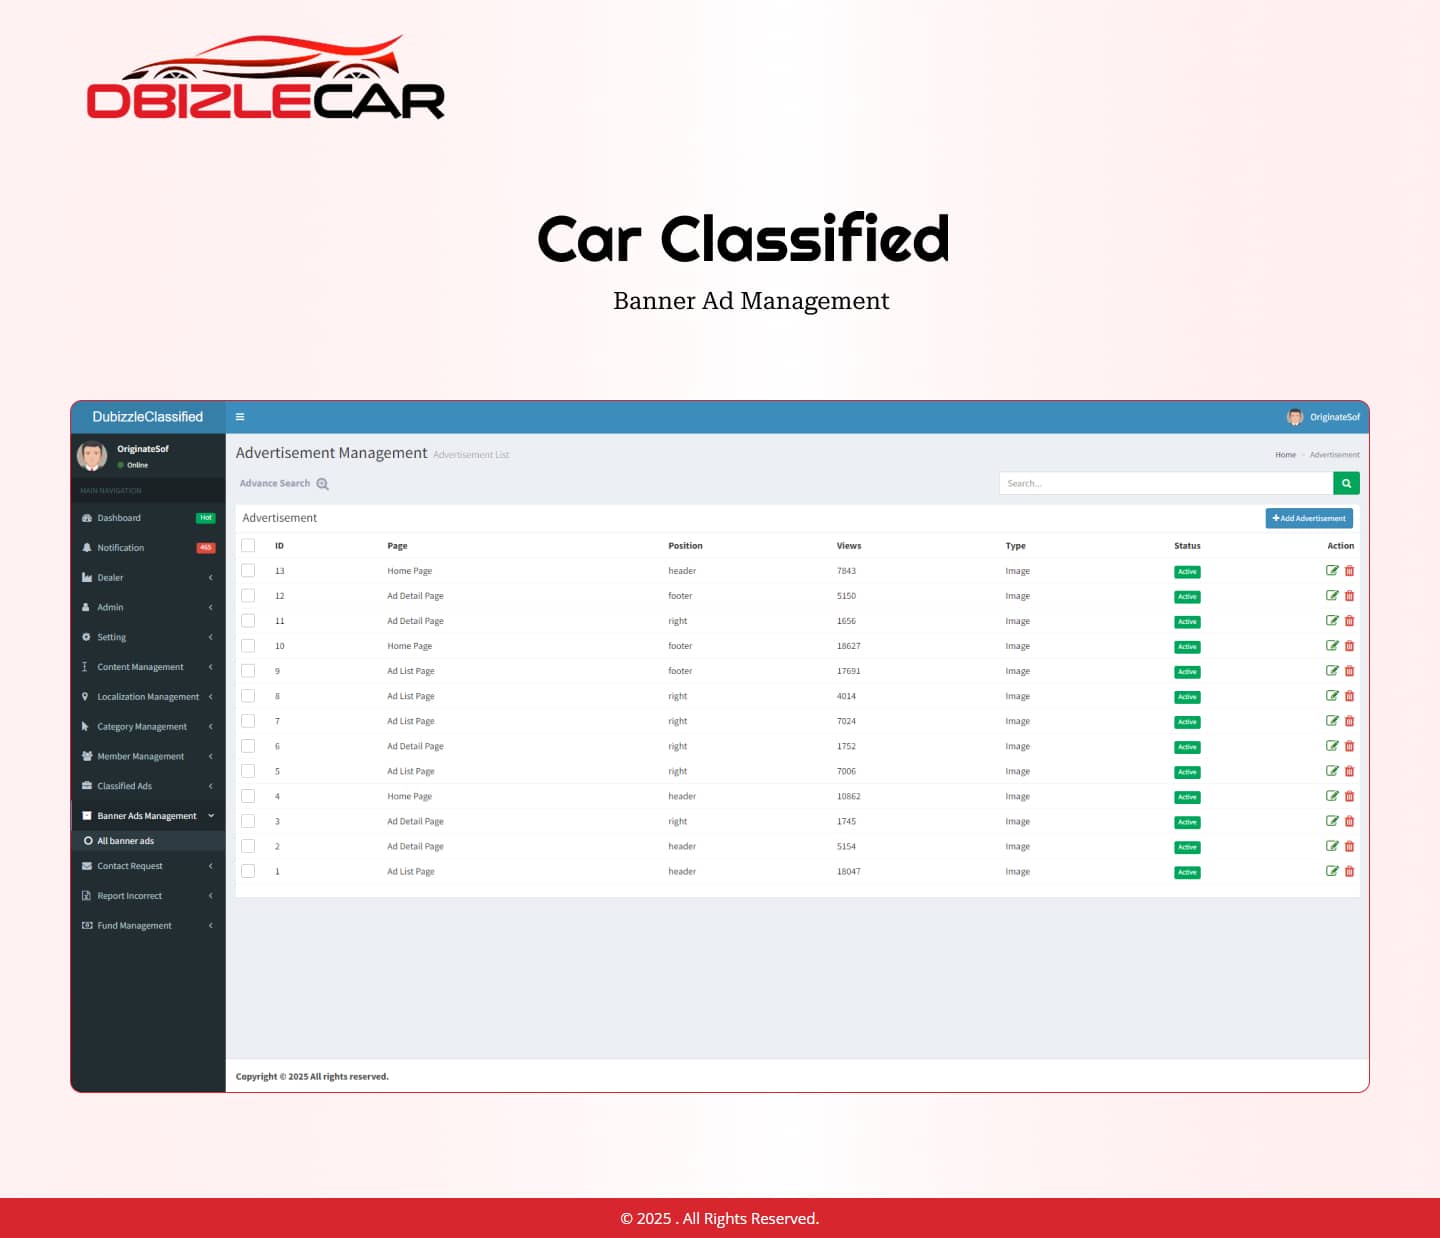Click views value 10862
The width and height of the screenshot is (1440, 1238).
(848, 797)
